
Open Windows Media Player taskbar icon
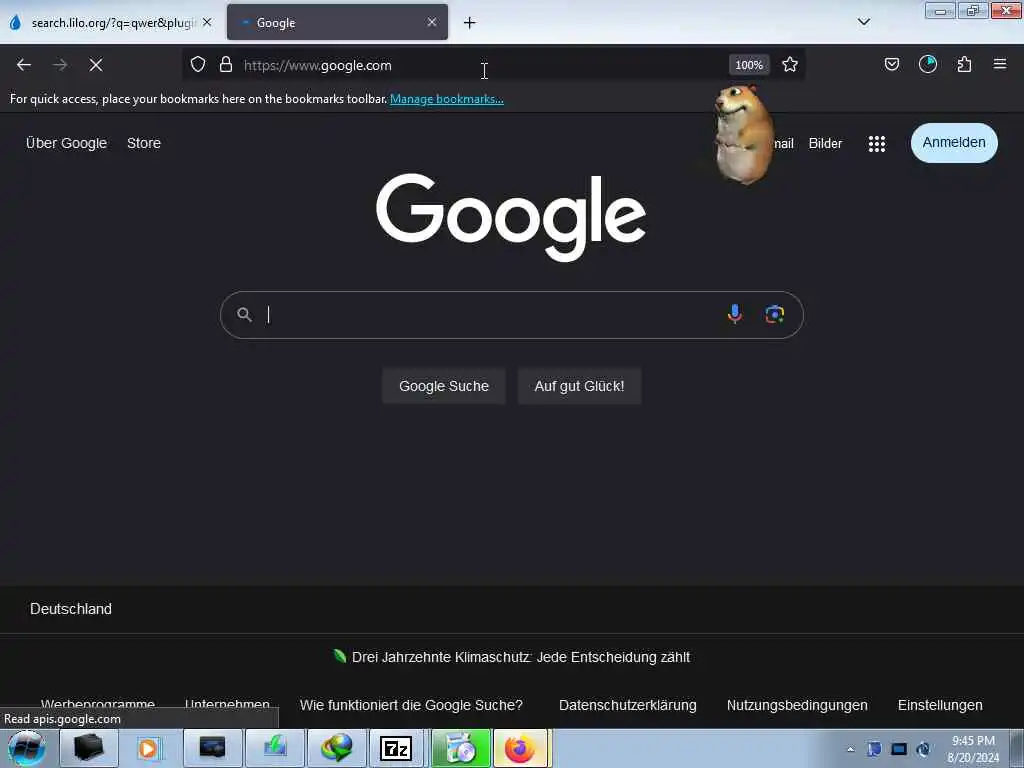tap(149, 748)
